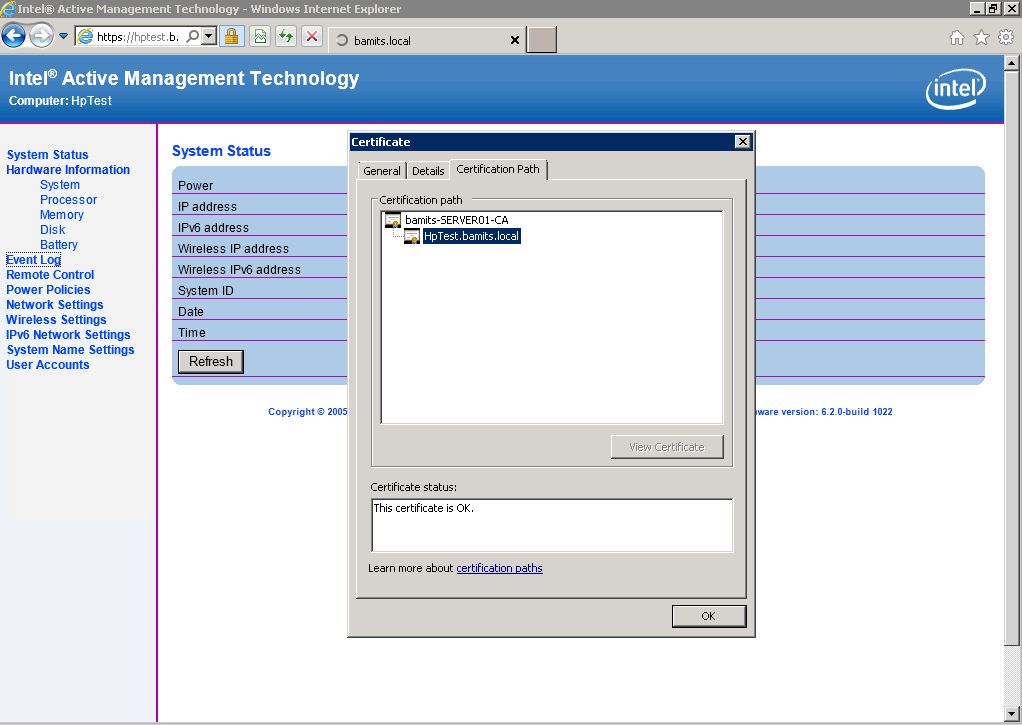Open the Tools gear icon
The image size is (1022, 725).
pyautogui.click(x=1006, y=37)
